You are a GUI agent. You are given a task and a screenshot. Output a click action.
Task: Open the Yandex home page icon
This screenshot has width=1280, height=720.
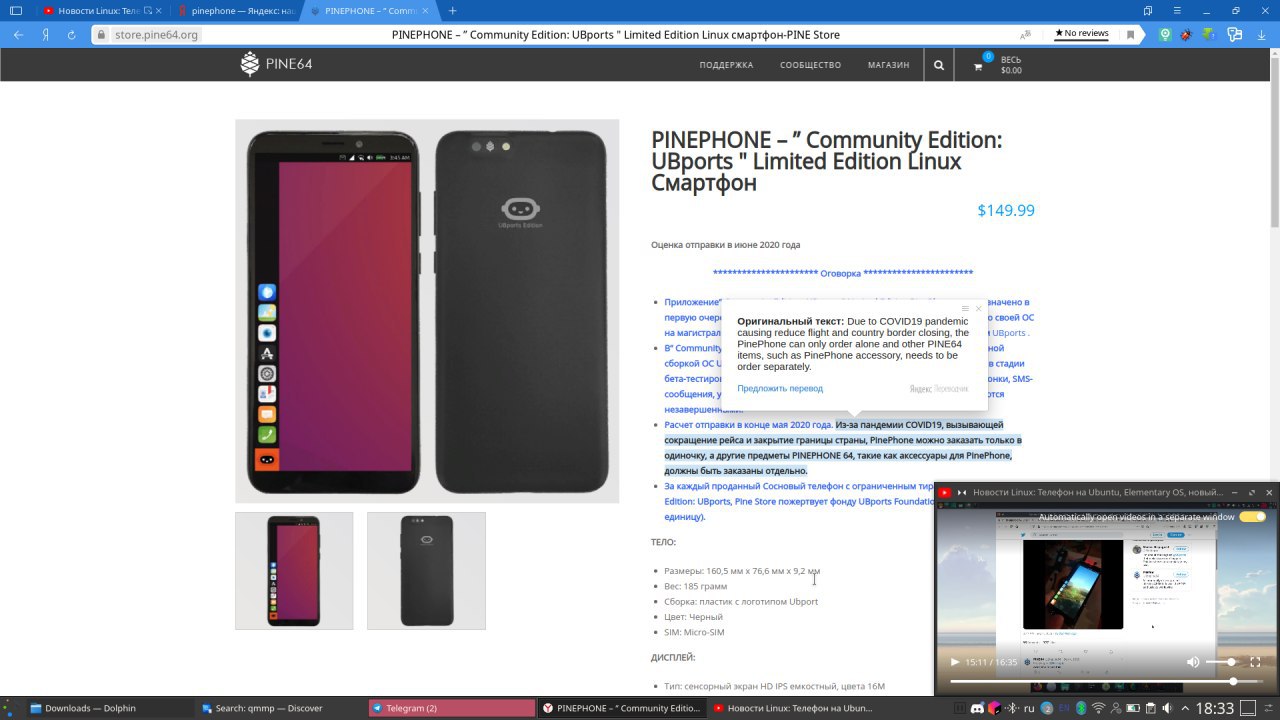(x=46, y=34)
